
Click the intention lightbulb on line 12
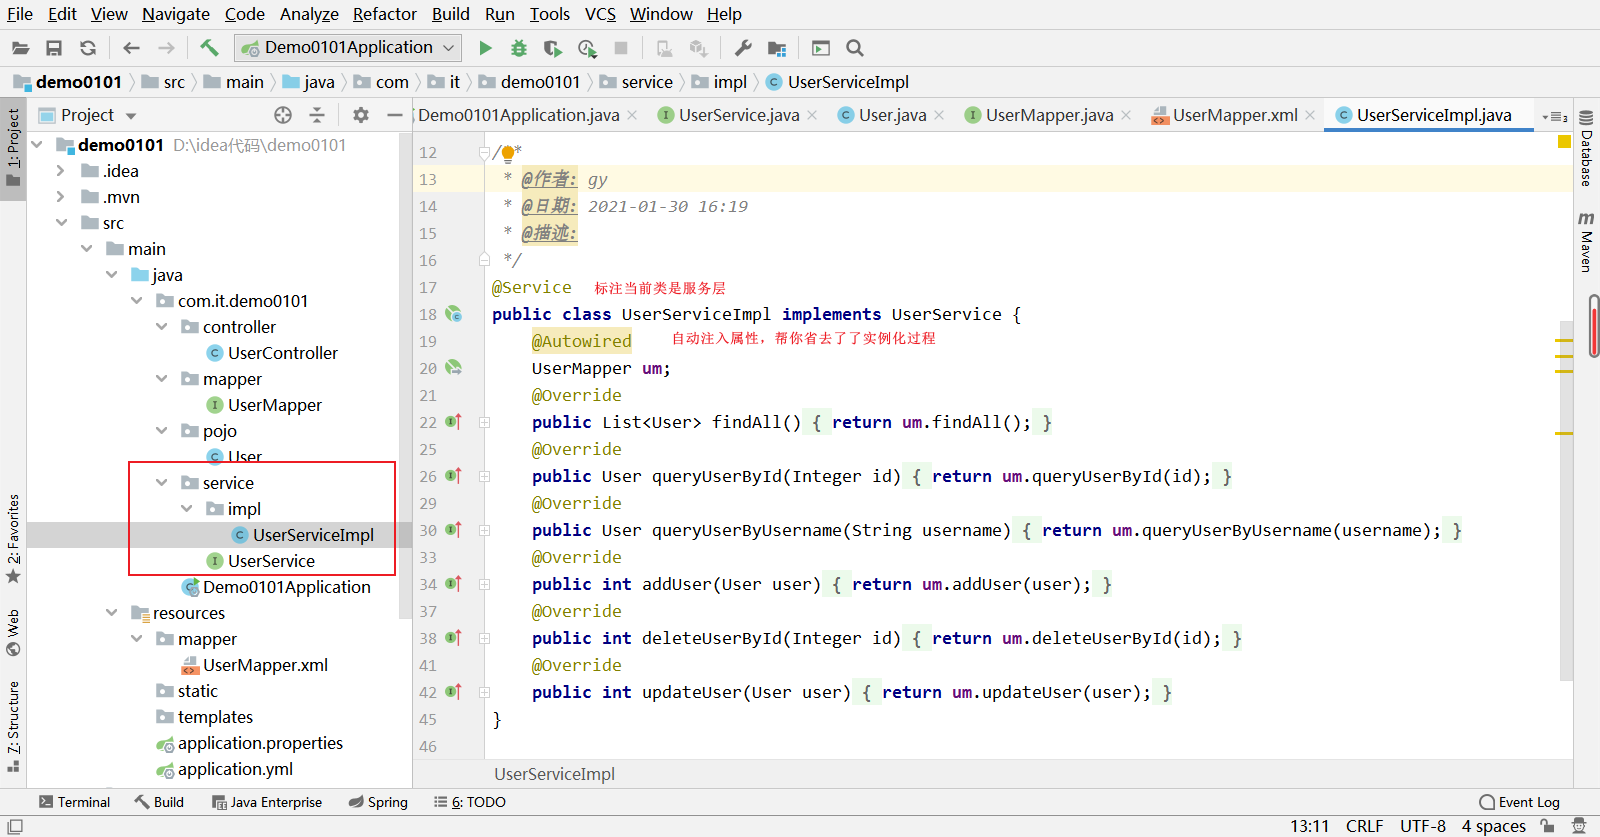tap(508, 153)
